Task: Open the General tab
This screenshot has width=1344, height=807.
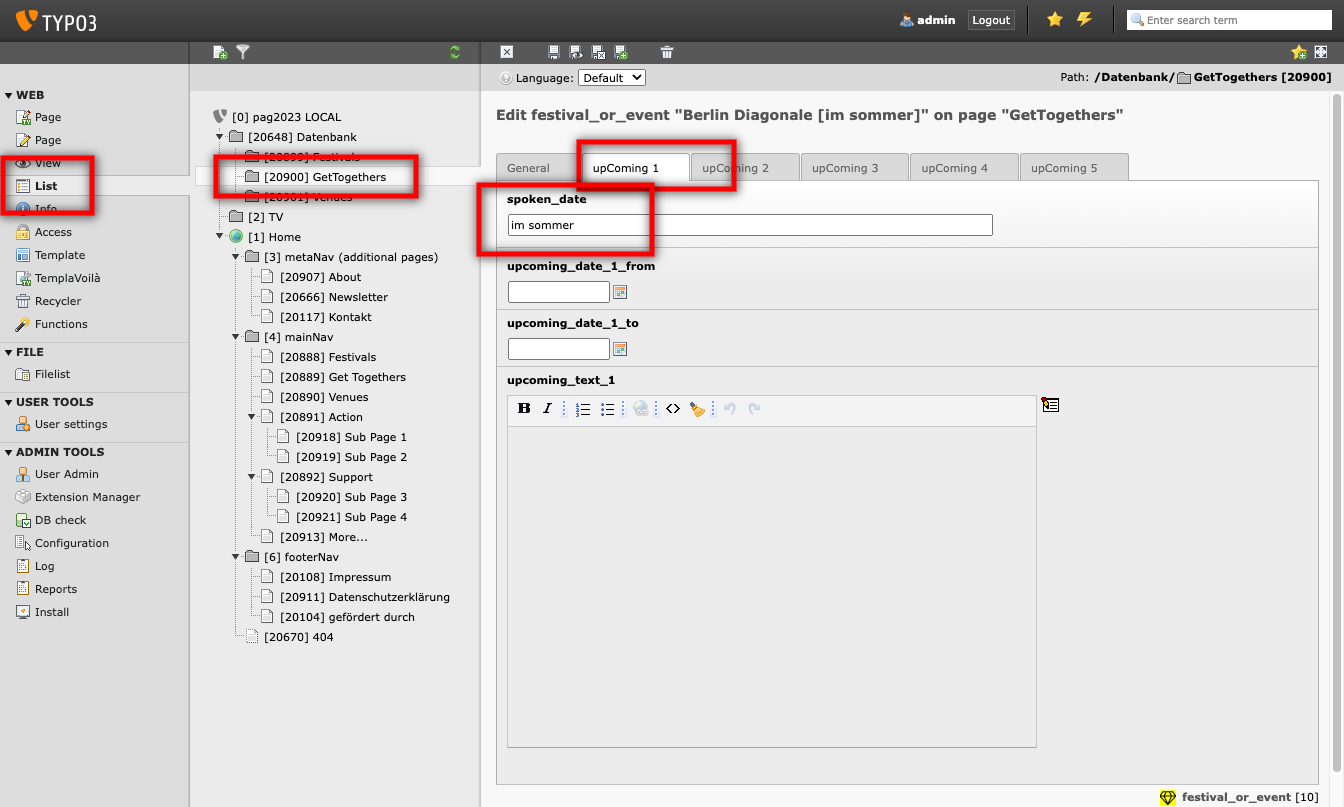Action: click(x=528, y=168)
